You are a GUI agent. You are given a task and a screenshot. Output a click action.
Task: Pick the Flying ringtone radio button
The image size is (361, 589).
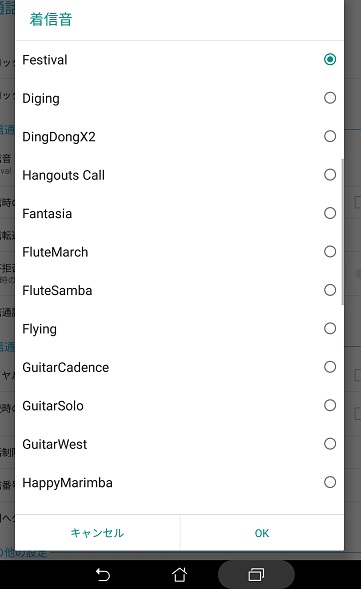click(x=330, y=329)
